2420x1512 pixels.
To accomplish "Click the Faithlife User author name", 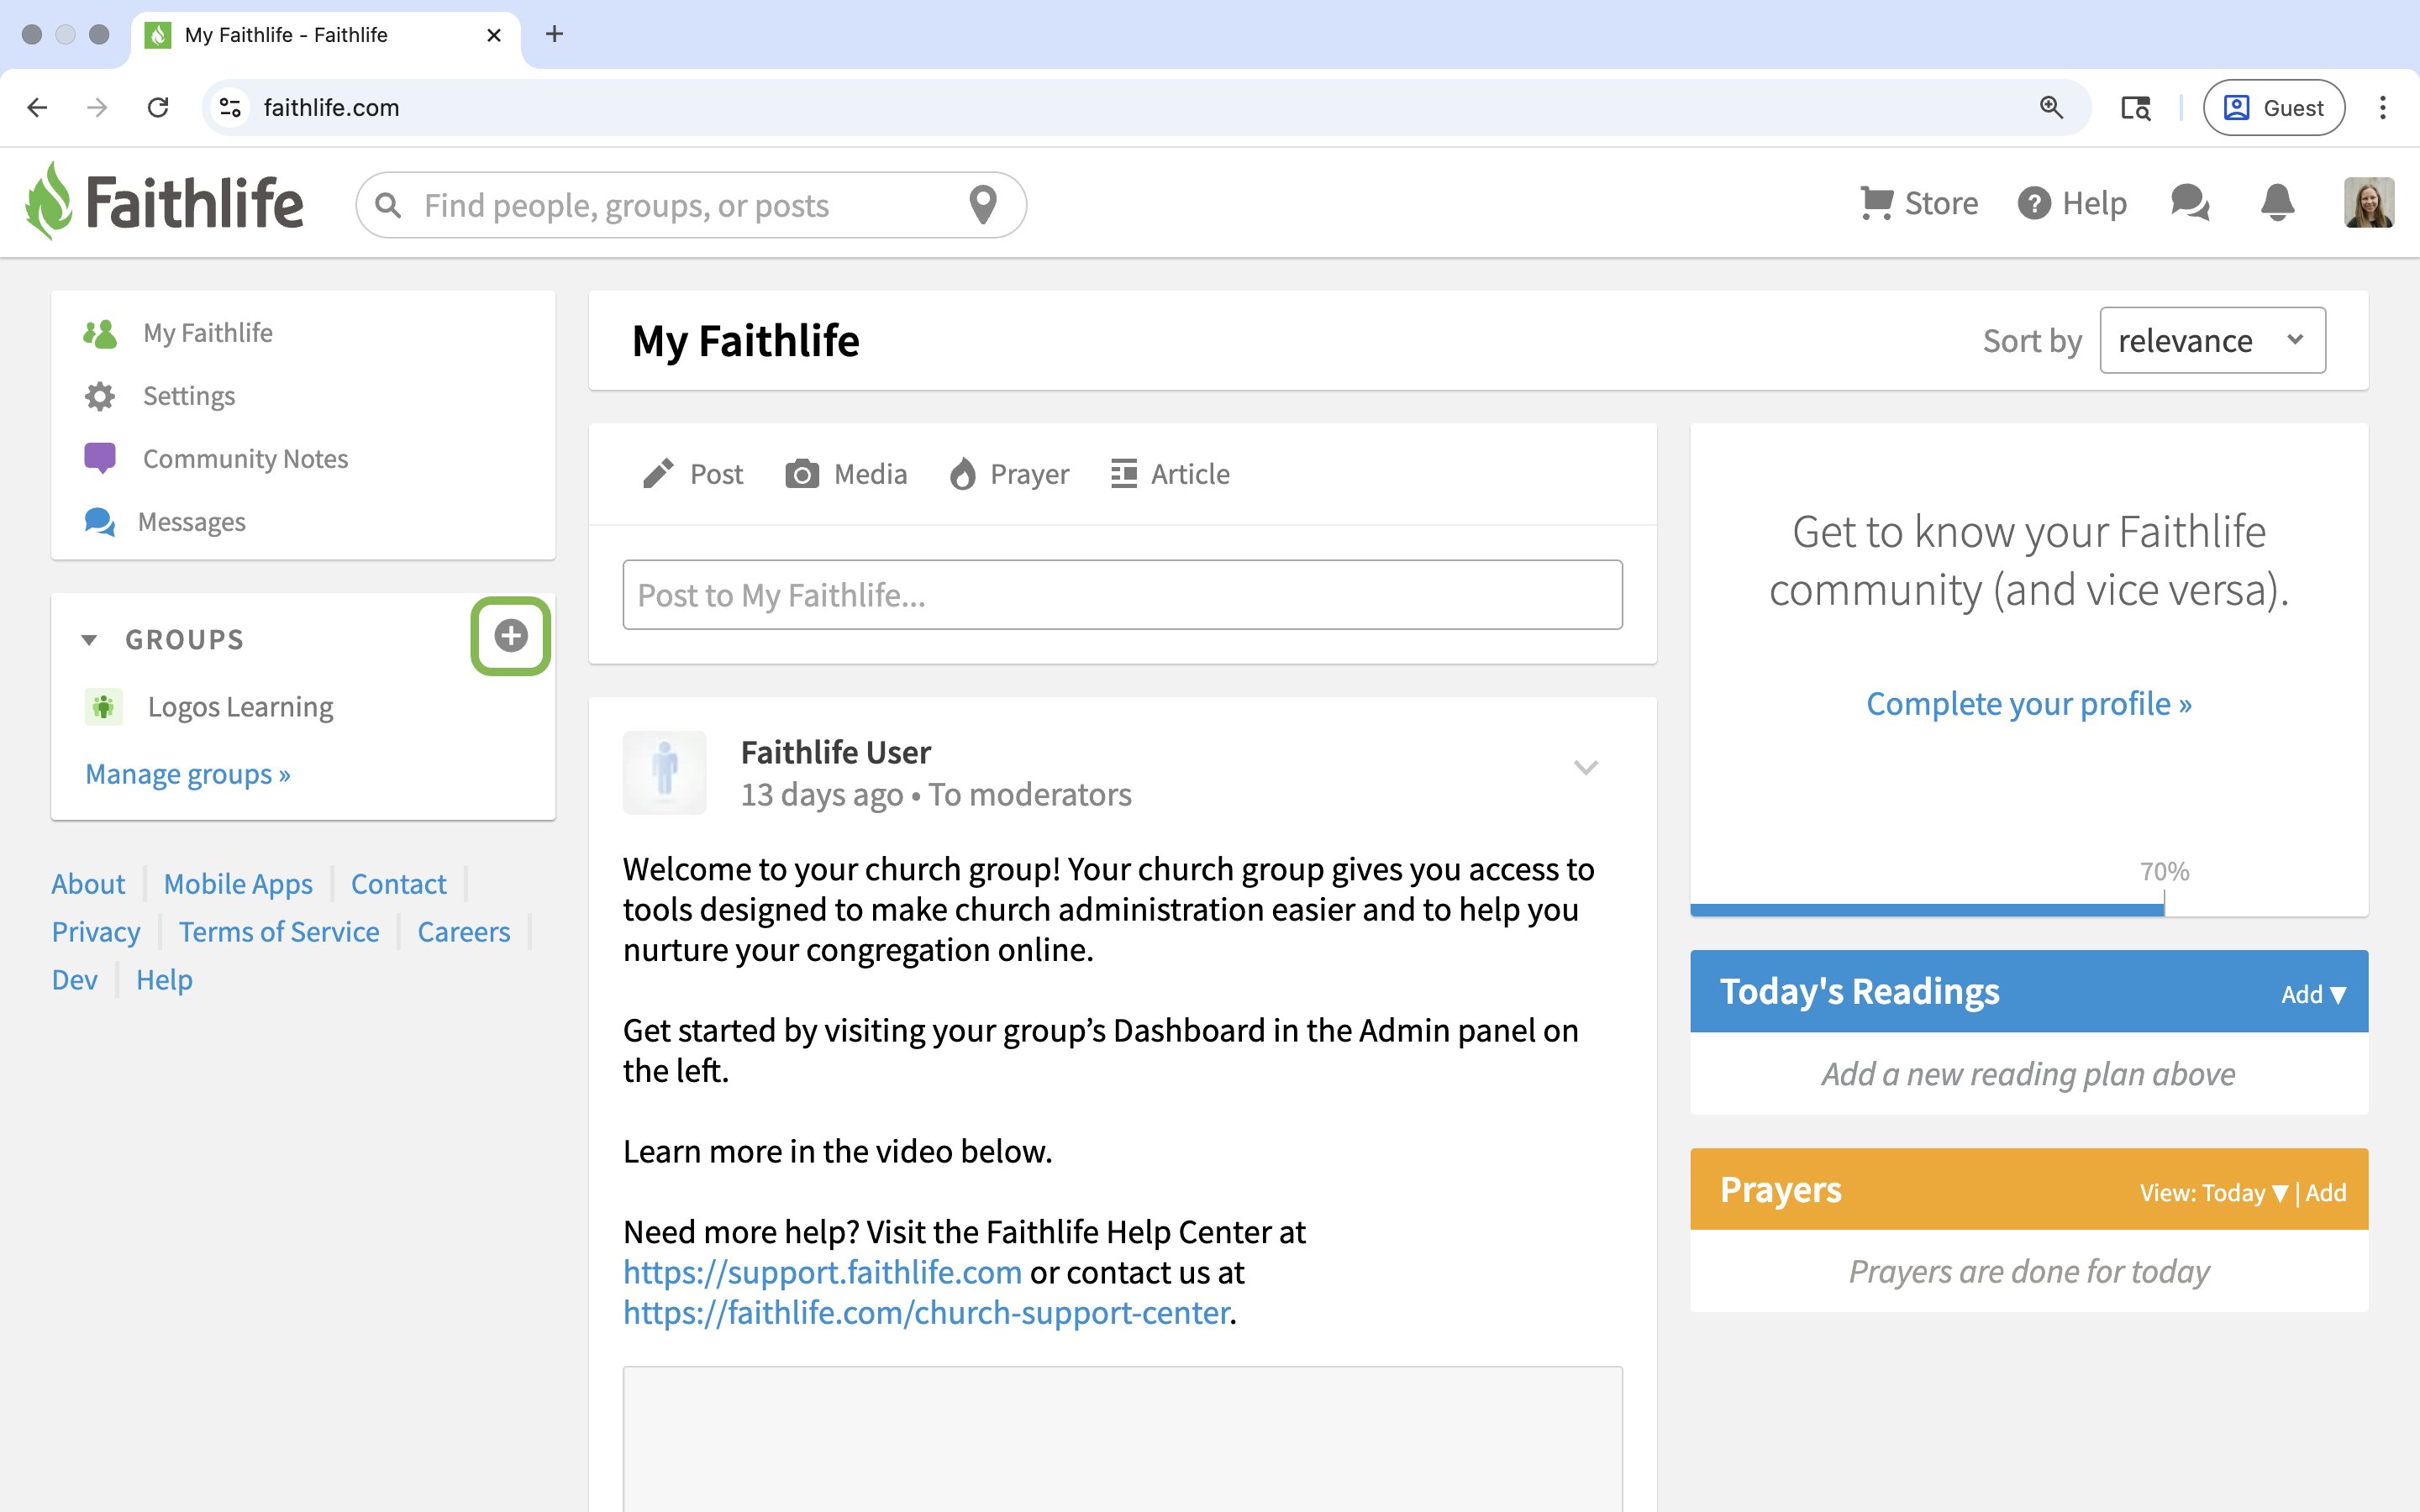I will pos(835,752).
